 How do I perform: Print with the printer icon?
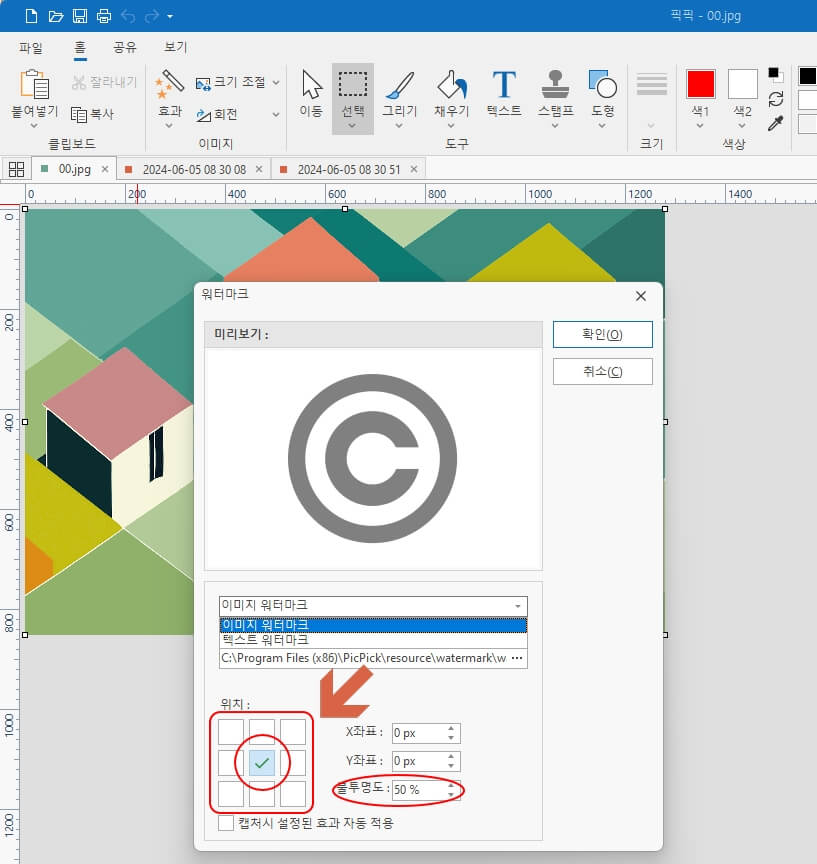tap(104, 16)
